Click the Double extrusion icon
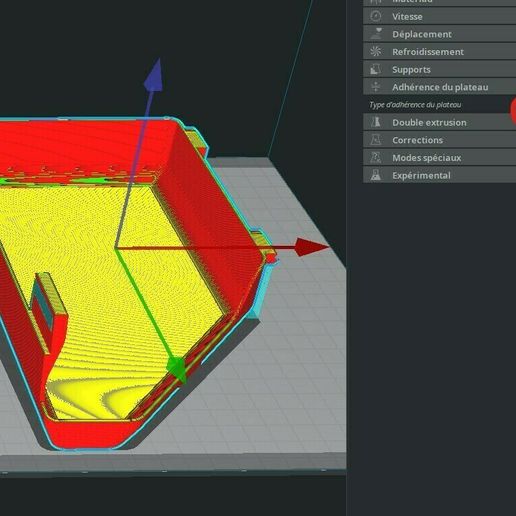Screen dimensions: 516x516 coord(376,122)
